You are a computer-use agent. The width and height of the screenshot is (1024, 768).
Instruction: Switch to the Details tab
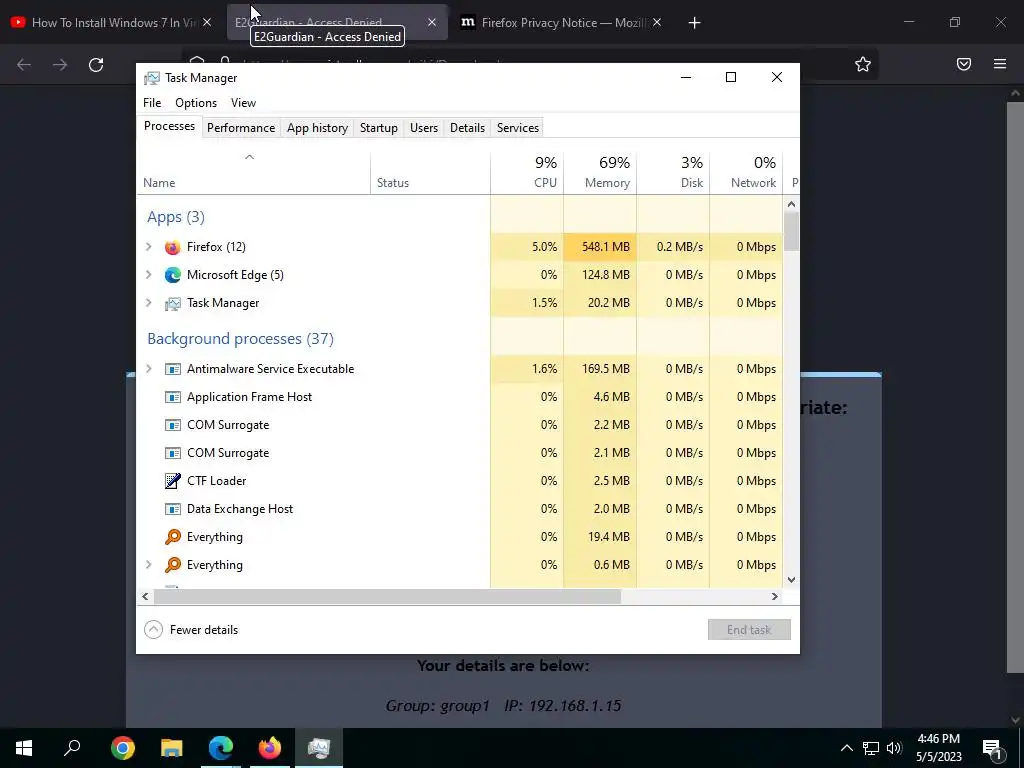tap(468, 128)
